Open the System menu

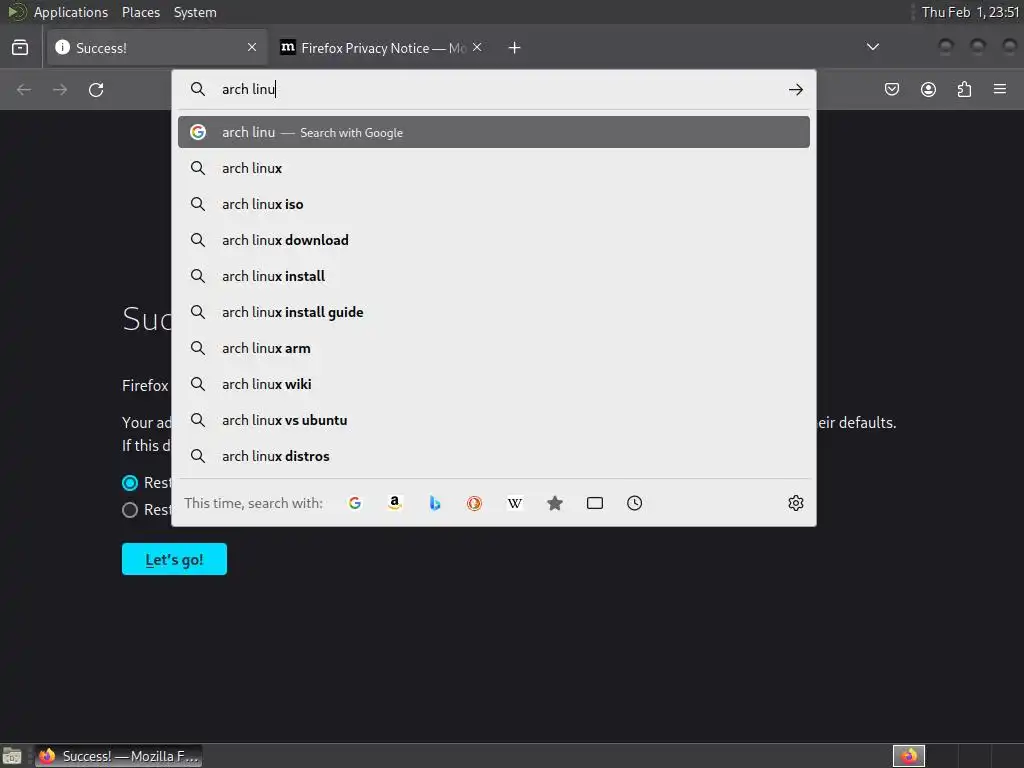pos(195,12)
